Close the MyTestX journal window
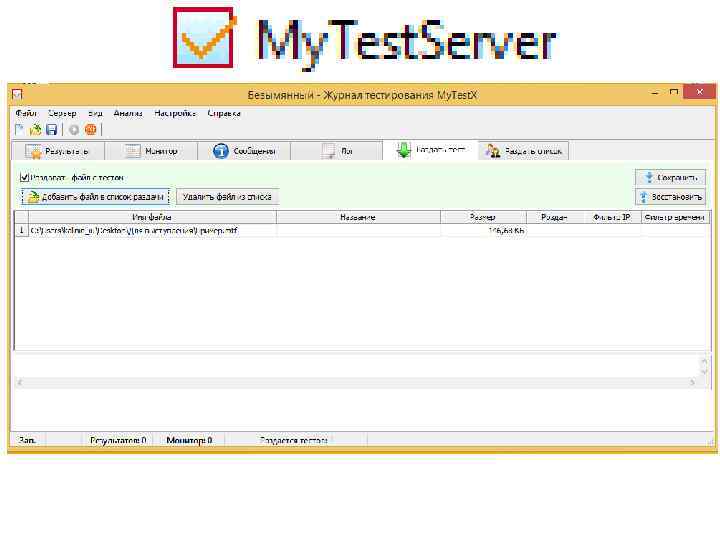The image size is (720, 540). (699, 92)
